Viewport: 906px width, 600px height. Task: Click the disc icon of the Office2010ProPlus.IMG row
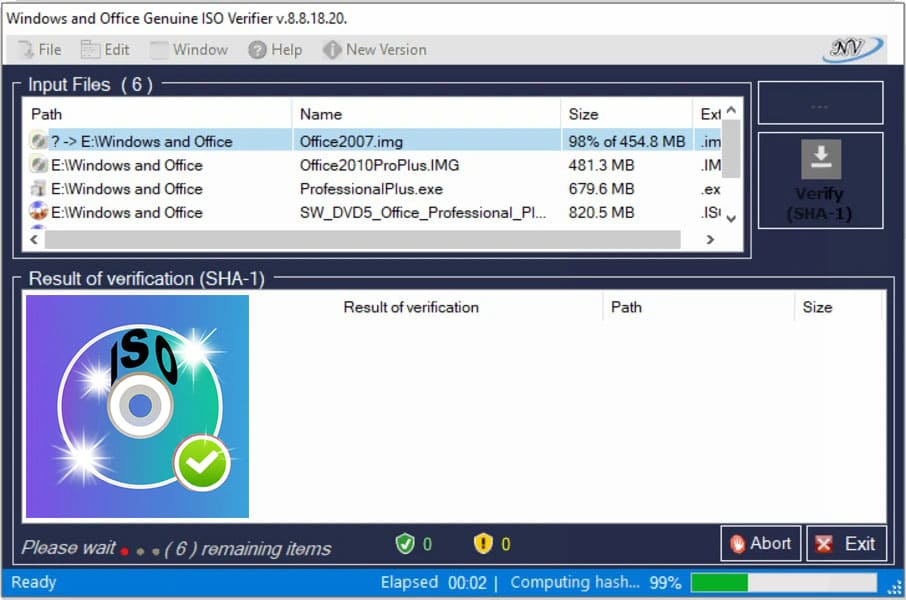point(39,165)
